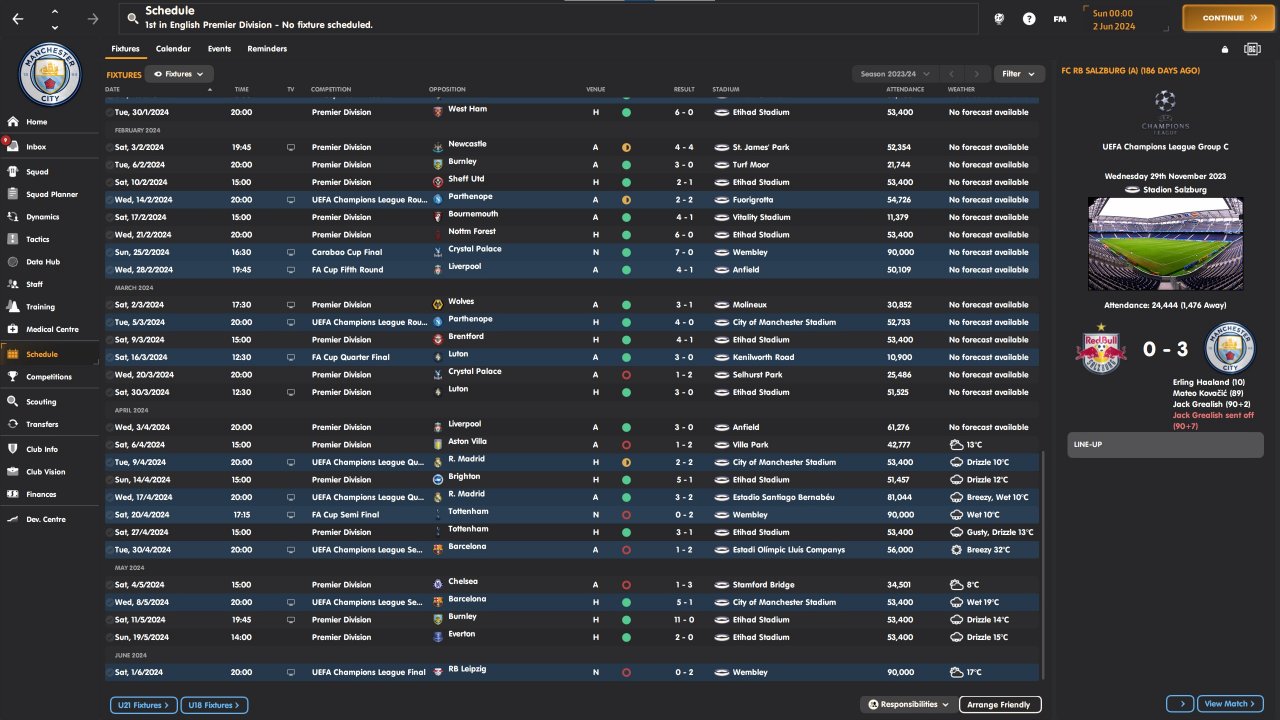Tick the circle beside Sat, 3/2/2024
This screenshot has height=720, width=1280.
[110, 147]
